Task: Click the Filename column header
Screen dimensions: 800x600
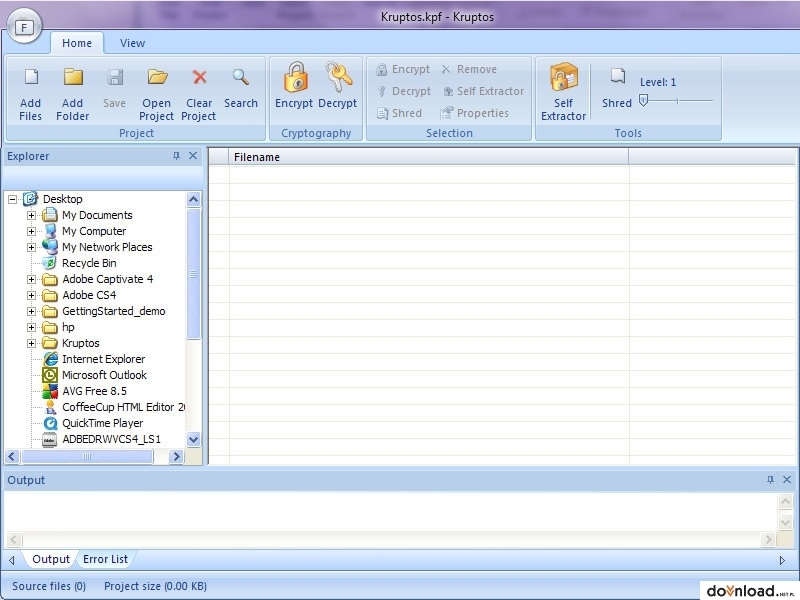Action: [429, 157]
